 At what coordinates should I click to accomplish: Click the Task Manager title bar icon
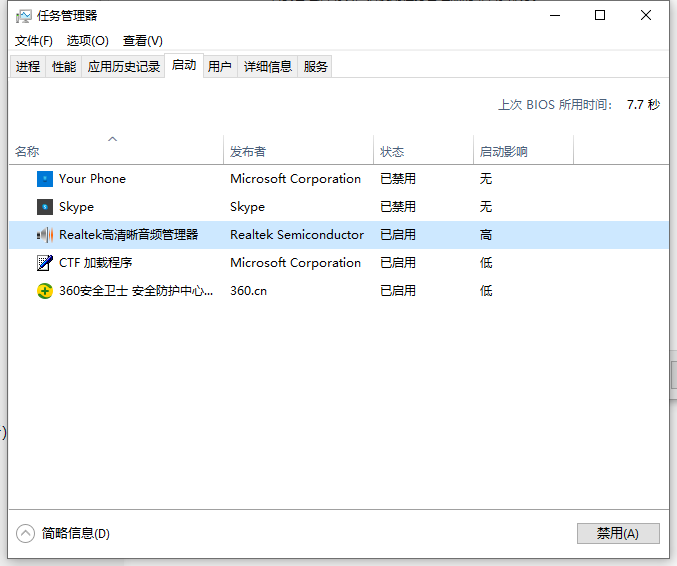point(24,16)
